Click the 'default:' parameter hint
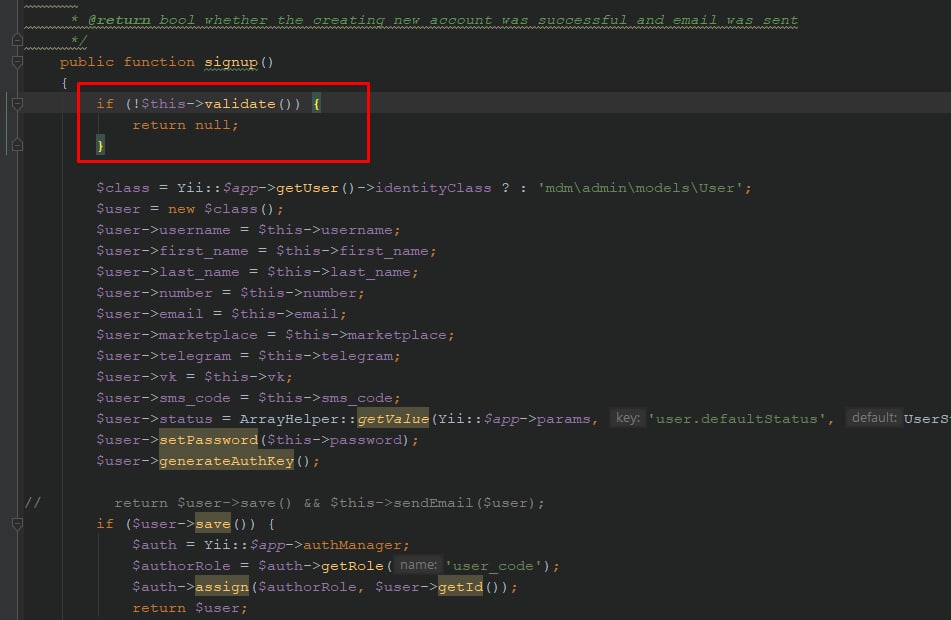Screen dimensions: 951x620 point(874,418)
